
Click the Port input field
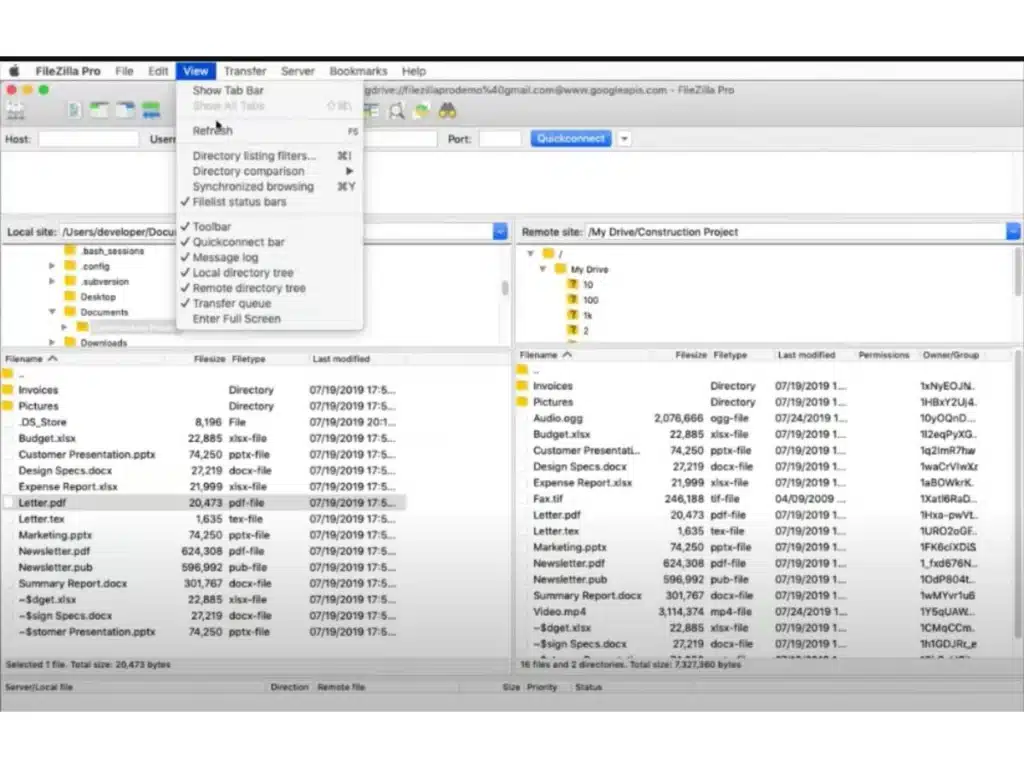(x=500, y=139)
